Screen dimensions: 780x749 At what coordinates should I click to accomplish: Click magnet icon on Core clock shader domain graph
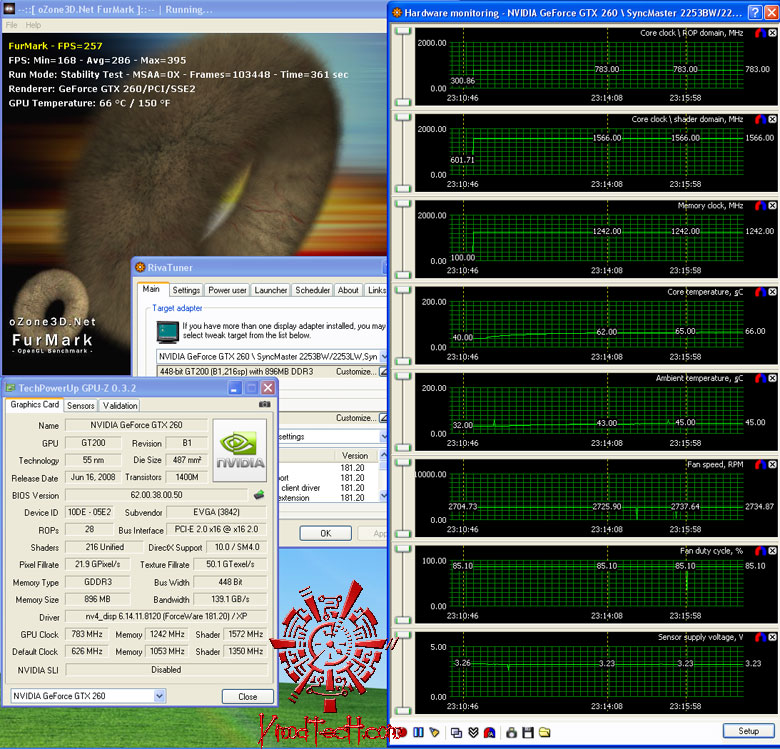[761, 119]
